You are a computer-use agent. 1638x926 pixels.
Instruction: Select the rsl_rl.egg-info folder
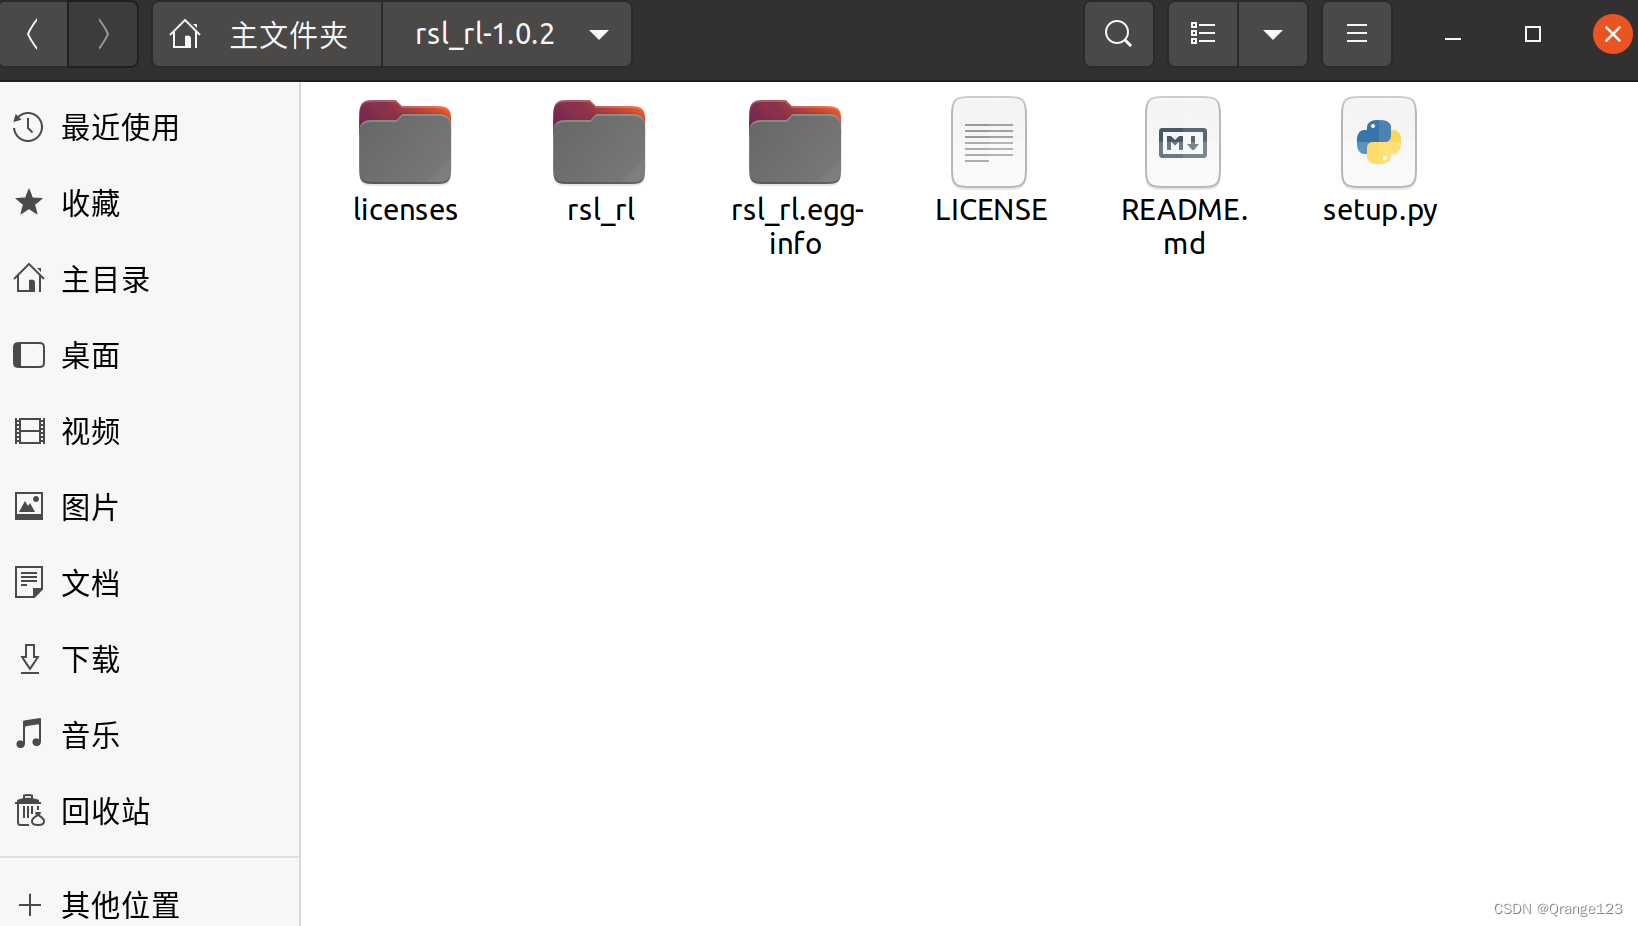click(795, 178)
